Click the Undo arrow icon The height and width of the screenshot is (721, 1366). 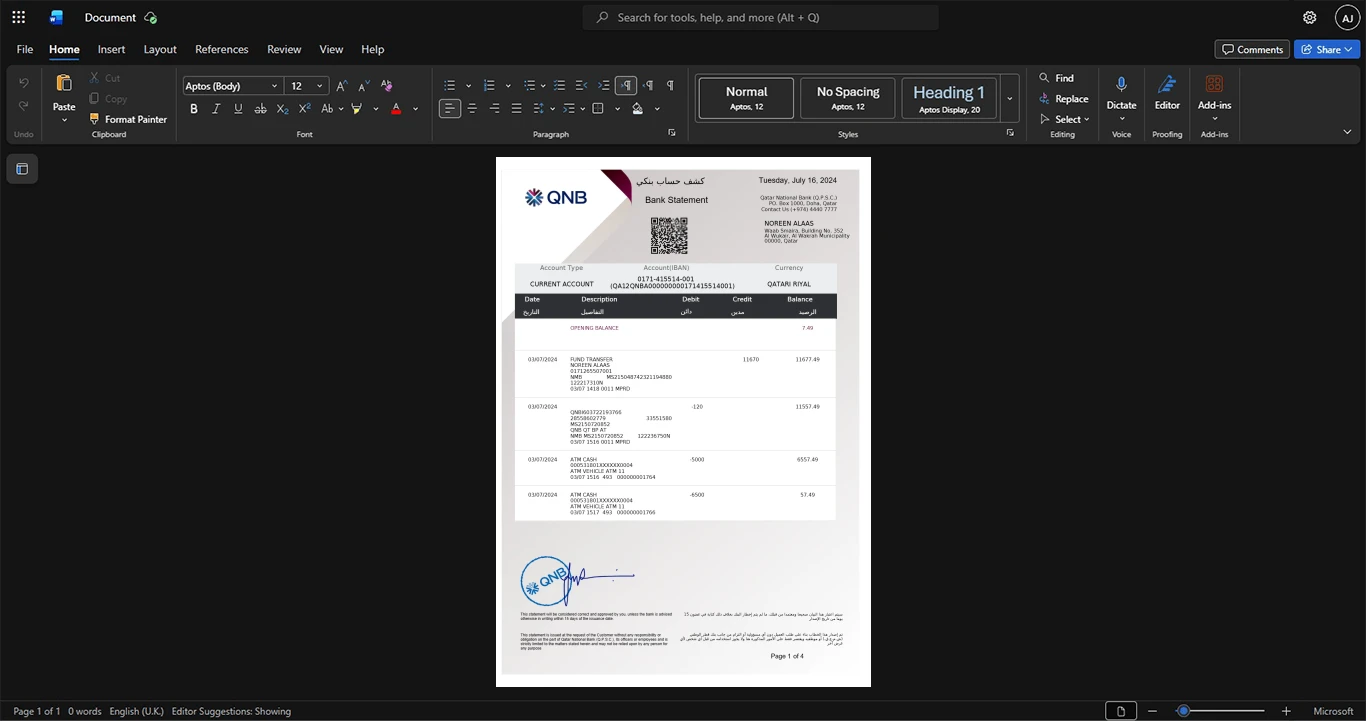click(24, 82)
